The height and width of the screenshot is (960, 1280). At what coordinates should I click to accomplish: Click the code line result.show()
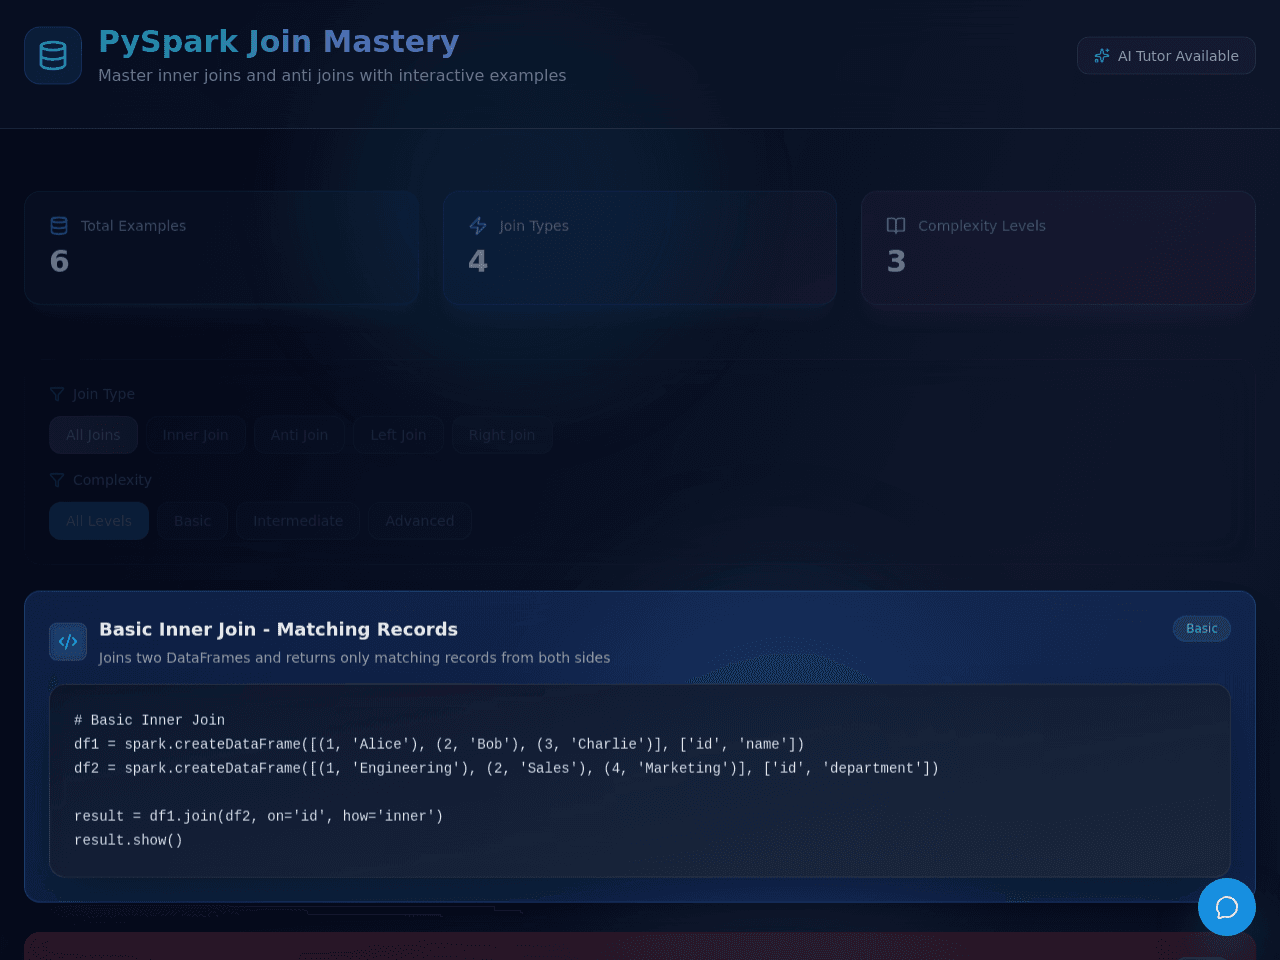pyautogui.click(x=128, y=840)
